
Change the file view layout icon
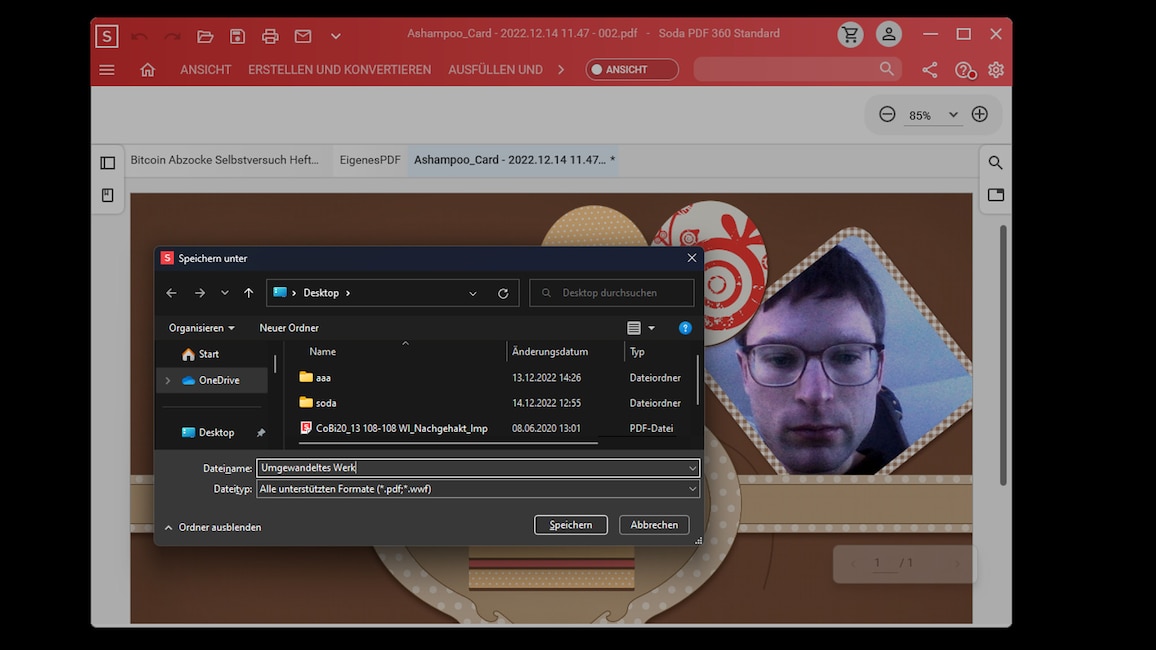(x=634, y=328)
